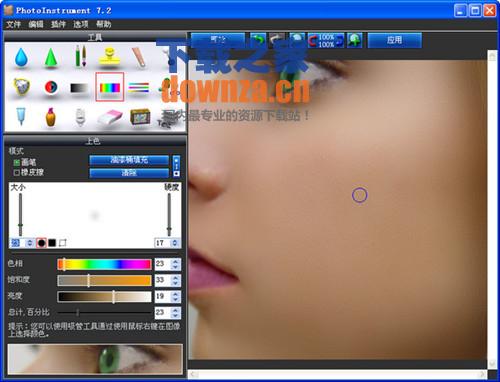The image size is (500, 382).
Task: Click the 应用 apply button
Action: [x=395, y=40]
